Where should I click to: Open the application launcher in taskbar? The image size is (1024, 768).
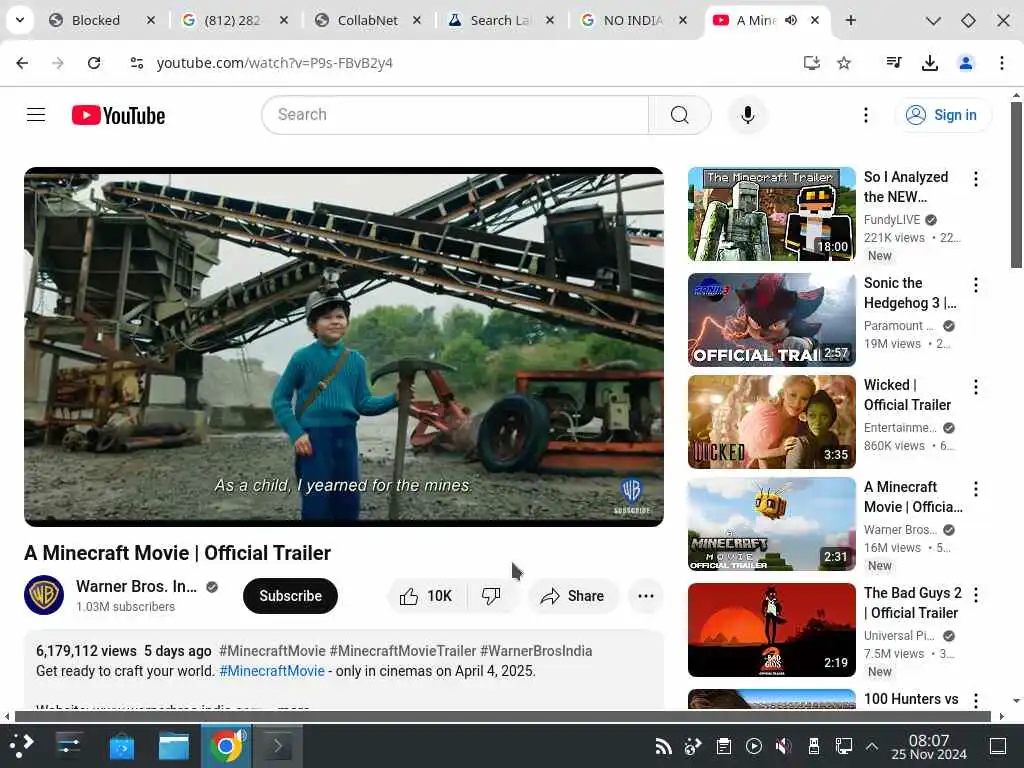22,746
